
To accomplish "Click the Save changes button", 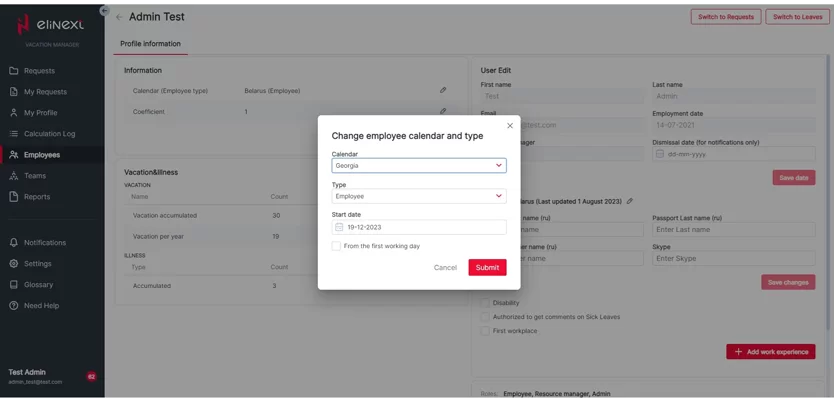I will point(788,282).
